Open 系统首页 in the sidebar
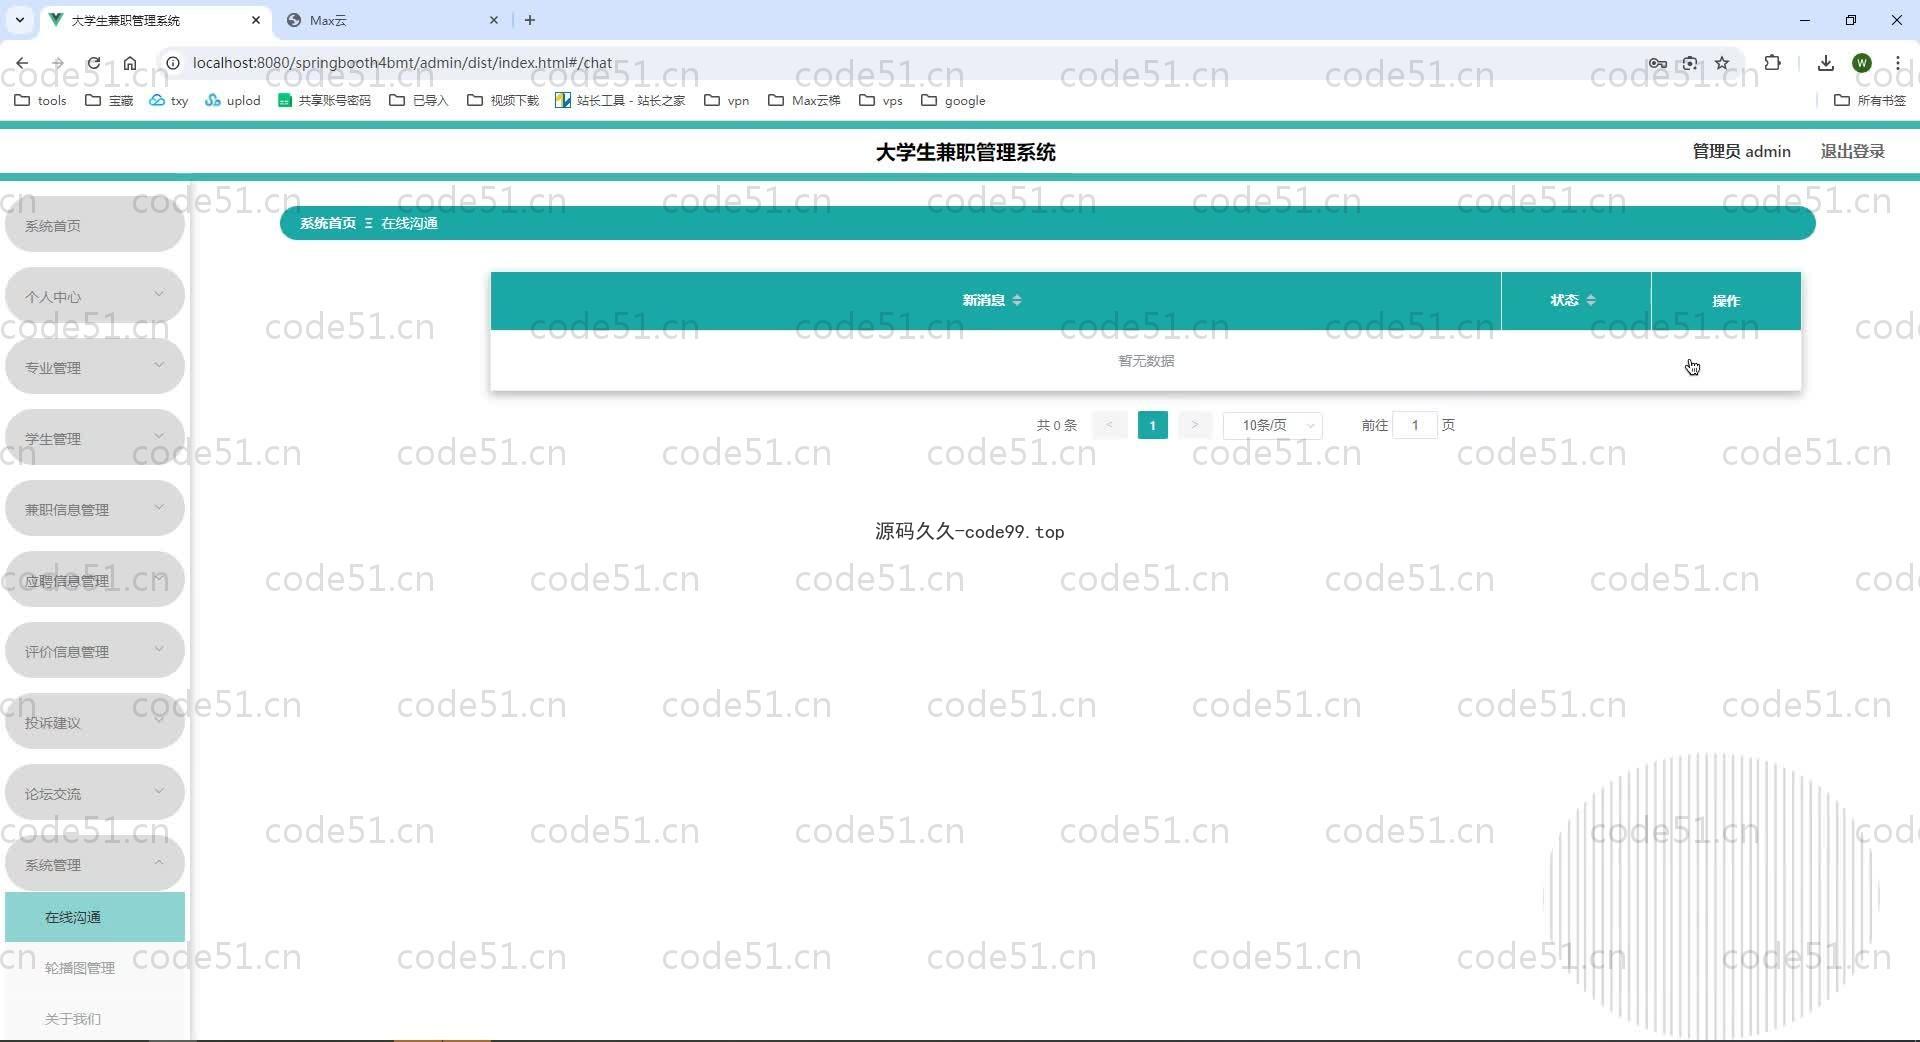 [95, 225]
